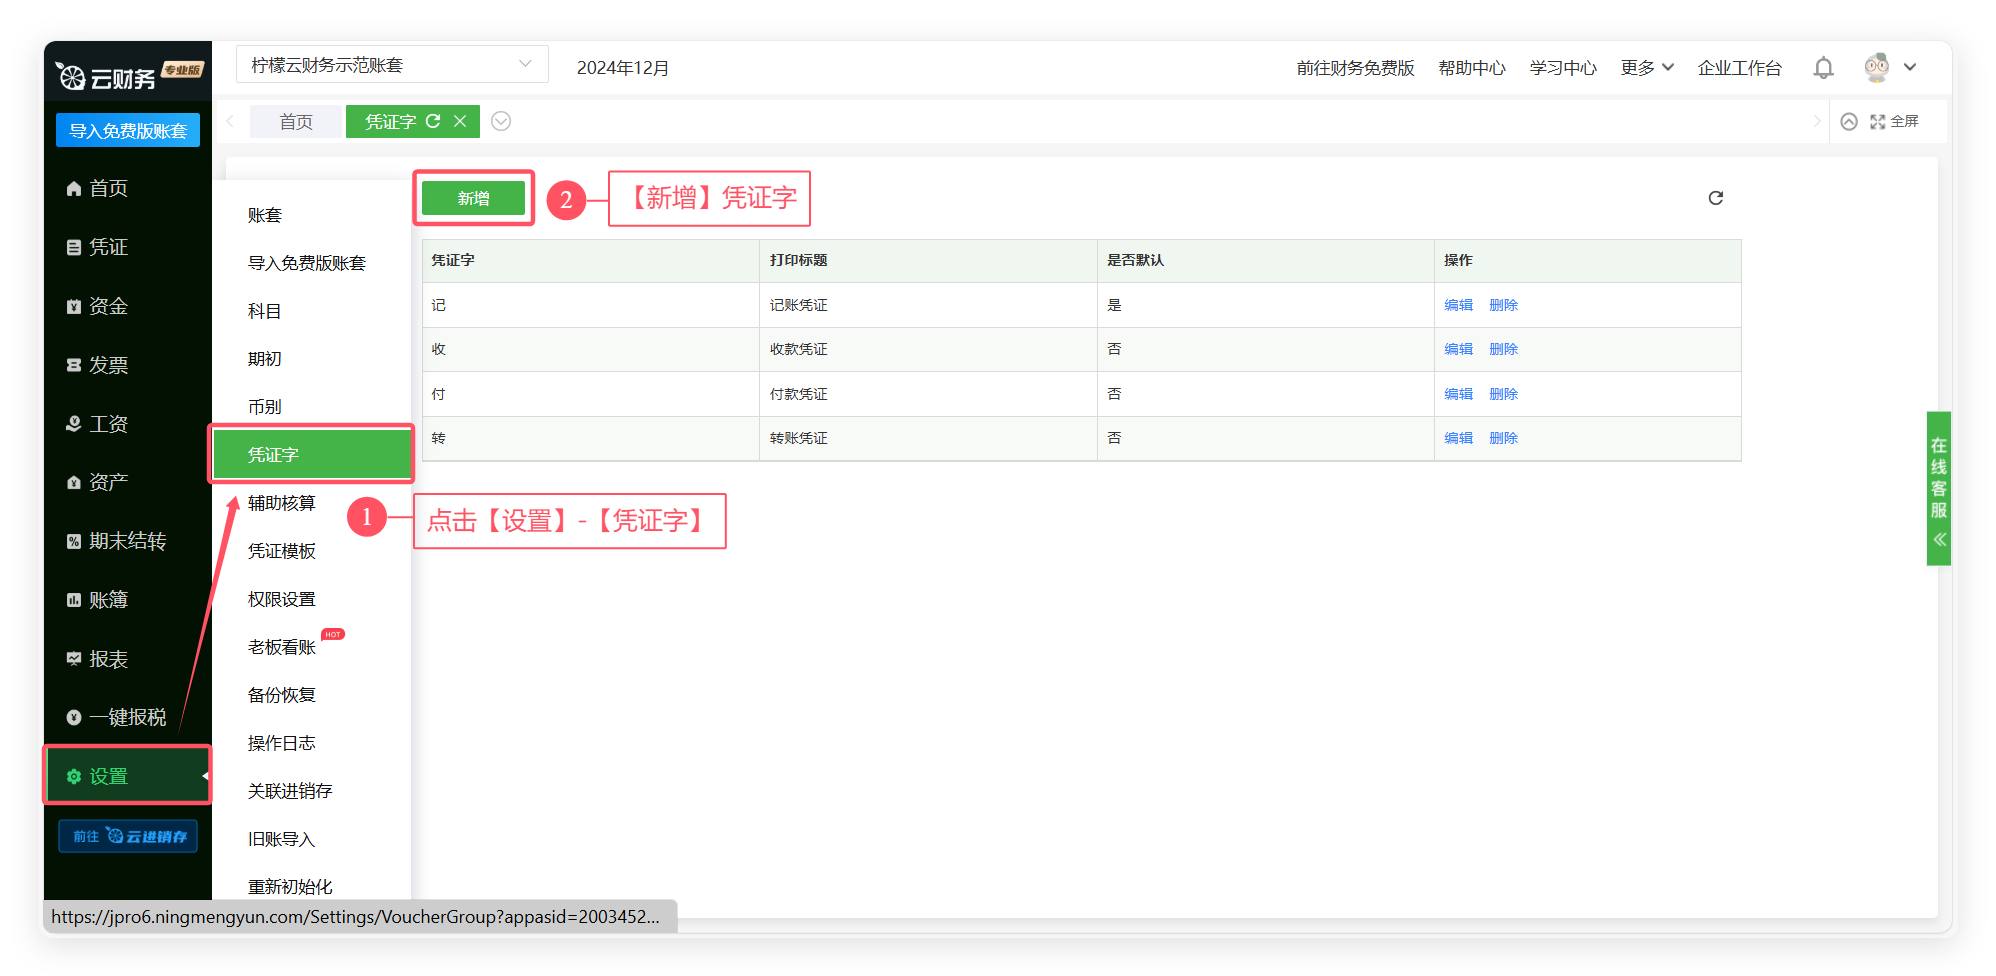Switch to the 首页 tab
Image resolution: width=1996 pixels, height=976 pixels.
click(x=296, y=122)
